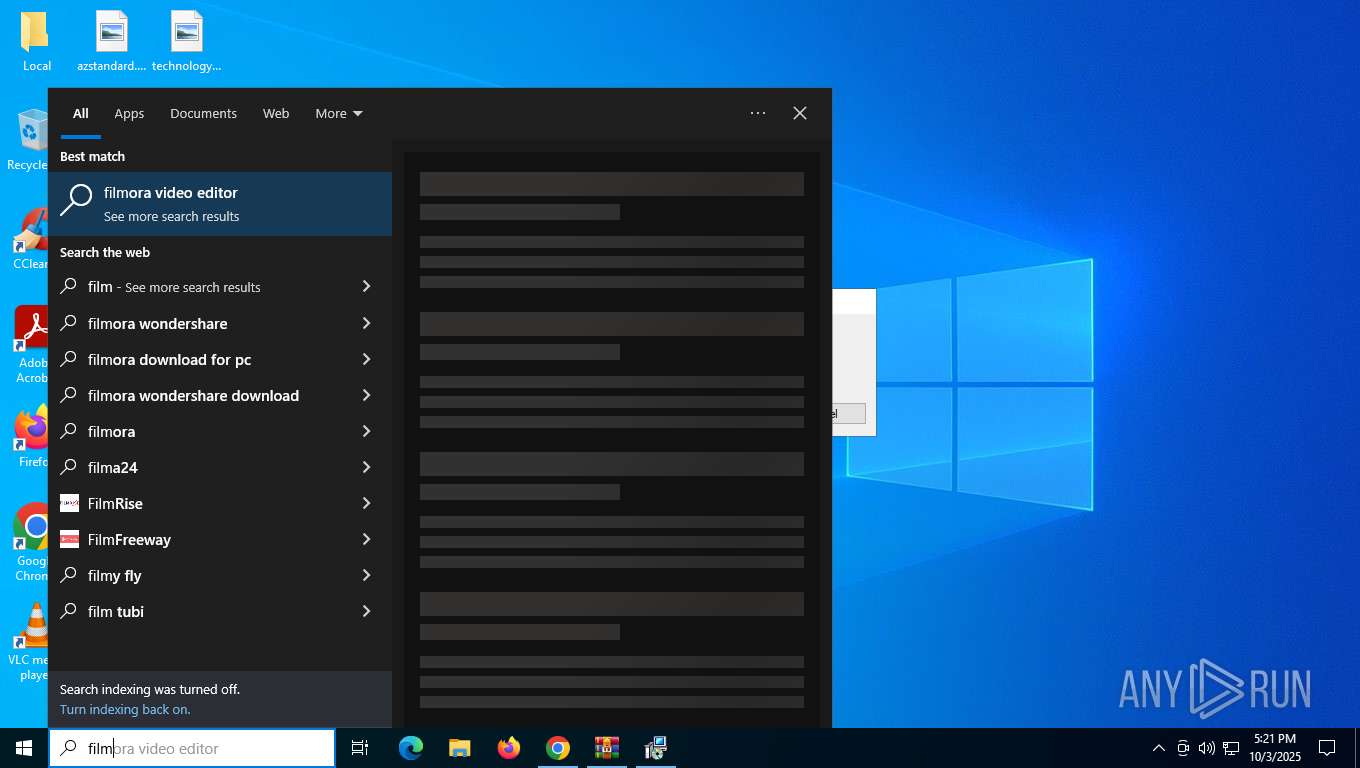Click the taskbar search input field
Screen dimensions: 1360x768
click(x=192, y=748)
